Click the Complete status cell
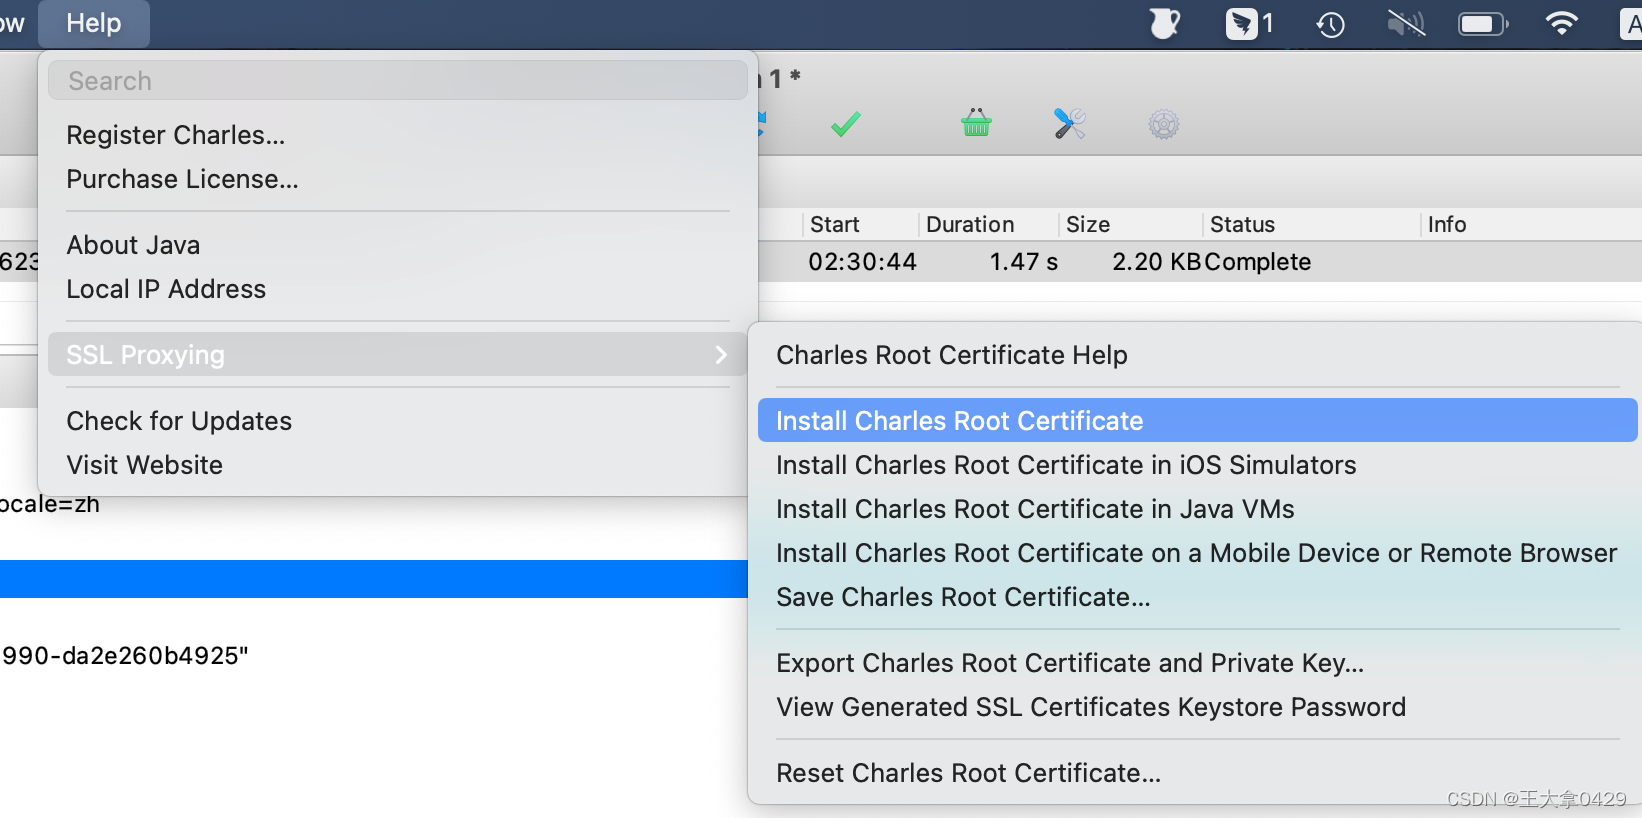The height and width of the screenshot is (818, 1642). pos(1258,262)
